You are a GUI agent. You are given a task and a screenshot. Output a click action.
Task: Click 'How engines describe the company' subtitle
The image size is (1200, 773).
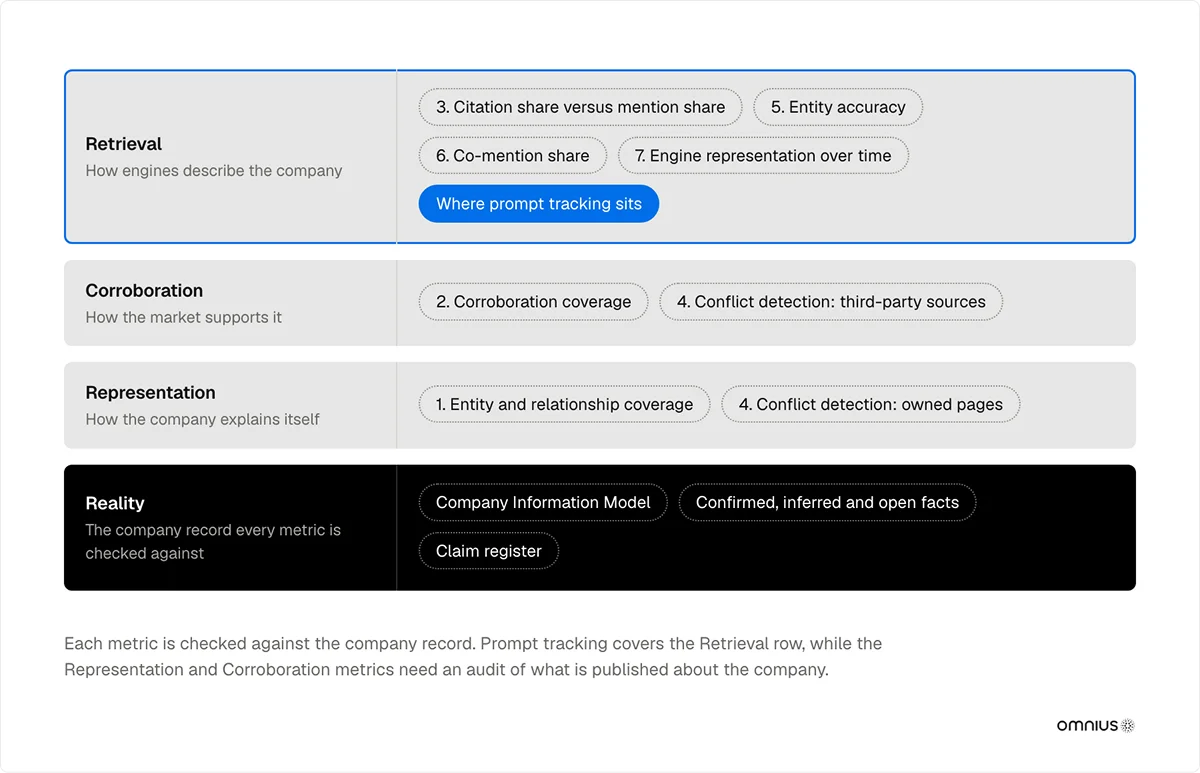point(214,171)
